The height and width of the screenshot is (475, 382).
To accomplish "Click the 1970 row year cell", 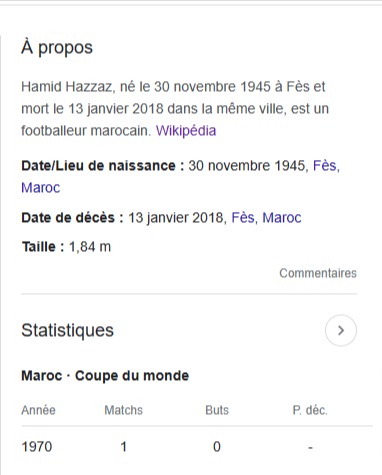I will pyautogui.click(x=37, y=447).
